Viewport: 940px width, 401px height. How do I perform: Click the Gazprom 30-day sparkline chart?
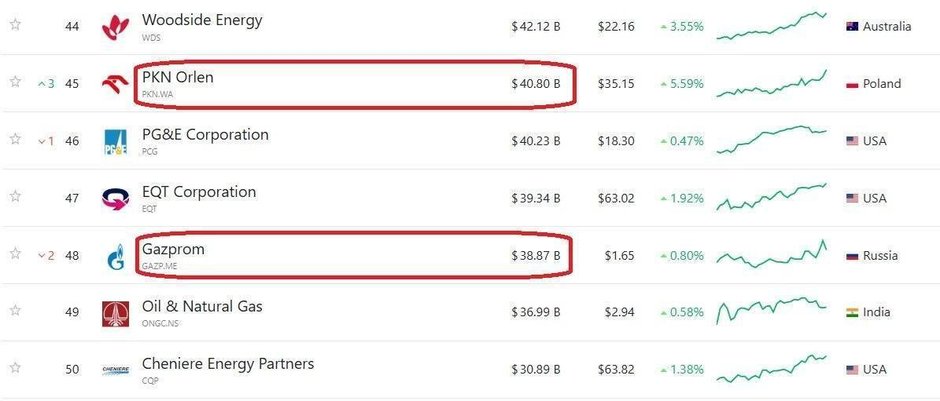(x=771, y=255)
